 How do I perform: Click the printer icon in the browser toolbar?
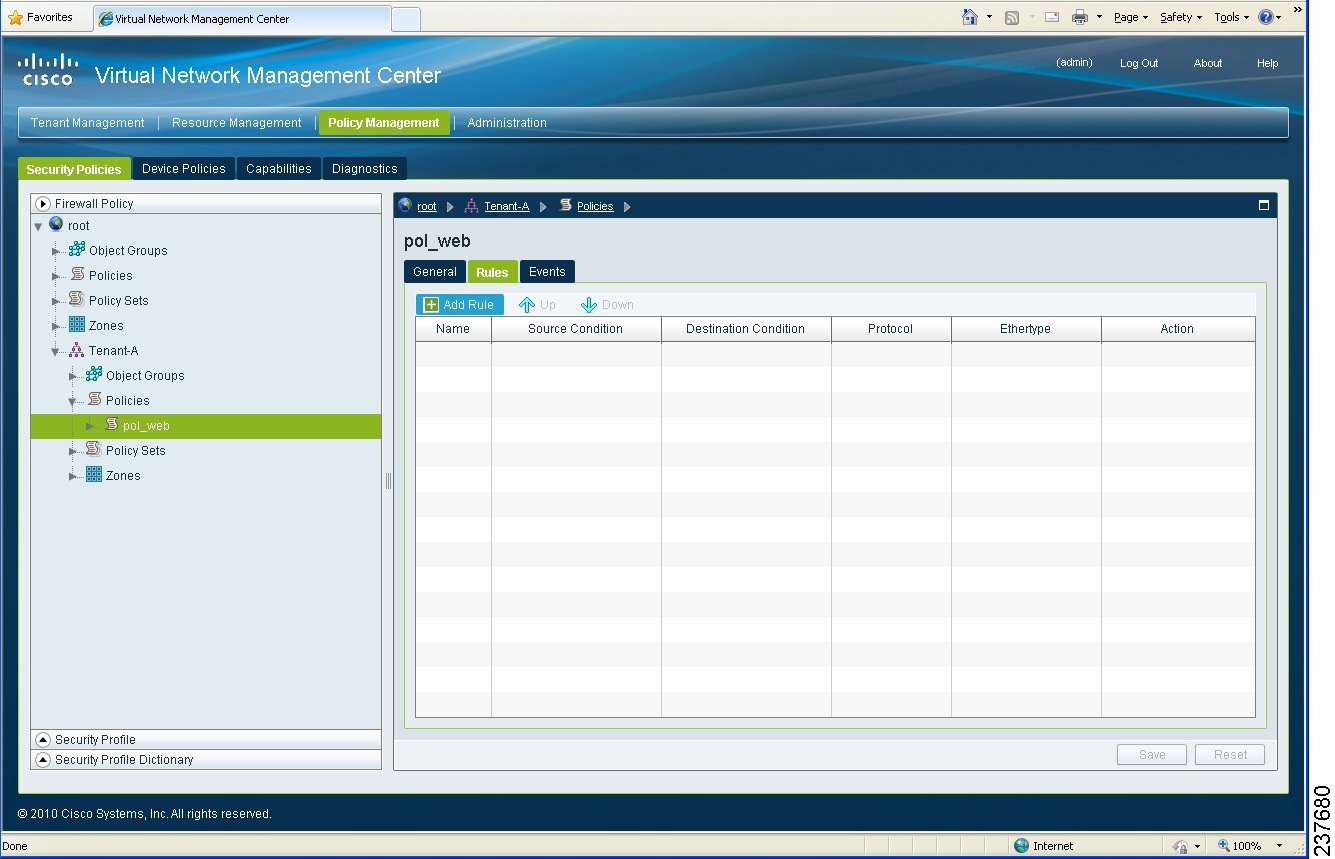1079,16
